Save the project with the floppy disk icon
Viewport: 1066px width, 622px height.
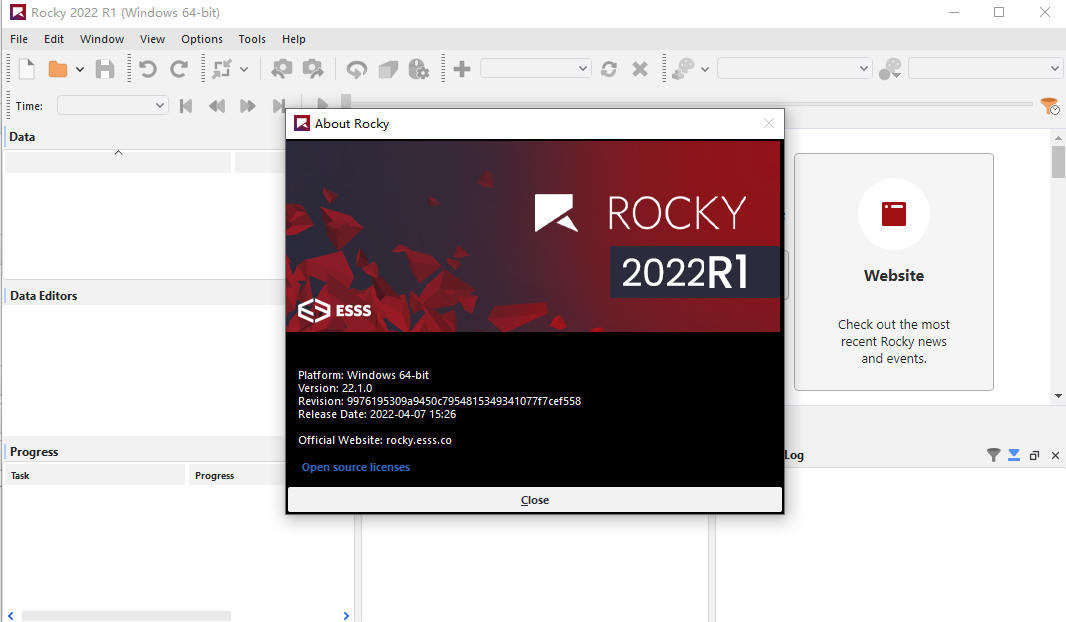tap(105, 69)
